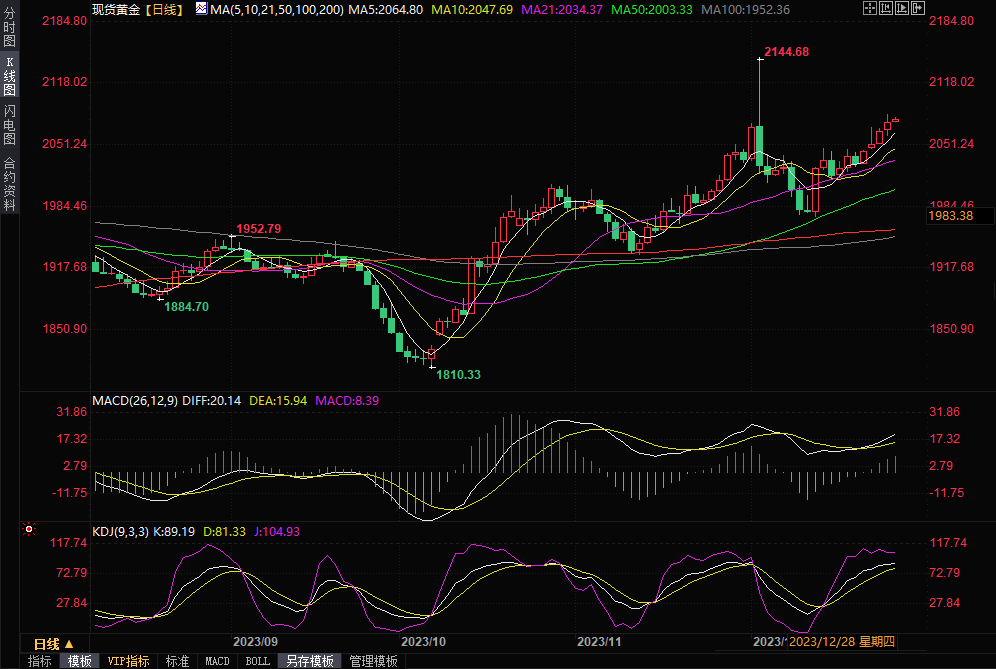
Task: Click the VIP指标 button
Action: tap(129, 661)
